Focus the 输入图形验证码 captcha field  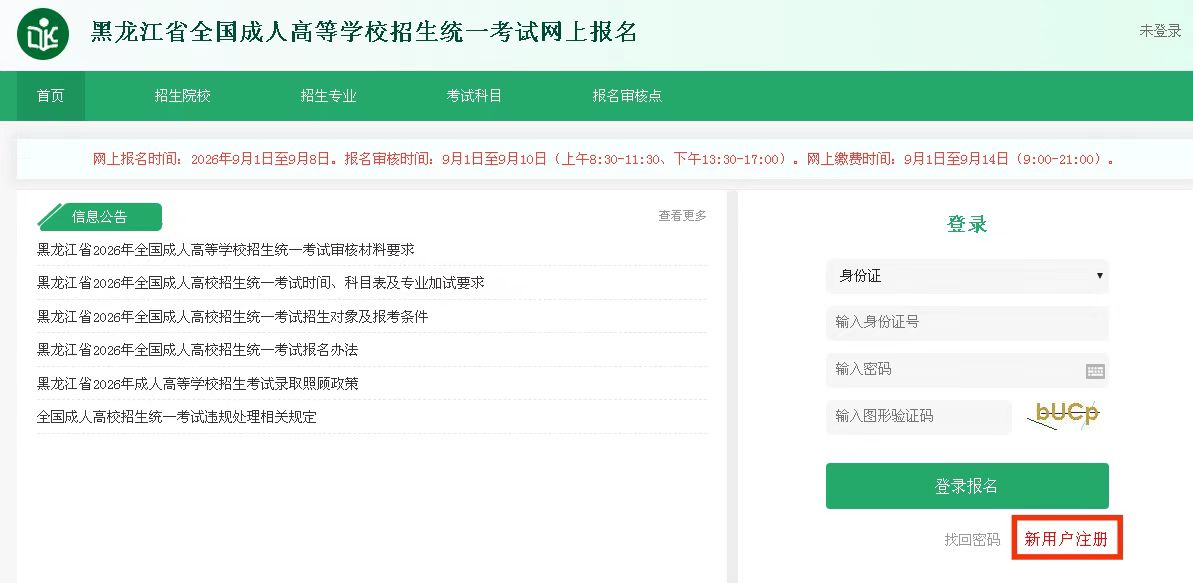[x=919, y=416]
